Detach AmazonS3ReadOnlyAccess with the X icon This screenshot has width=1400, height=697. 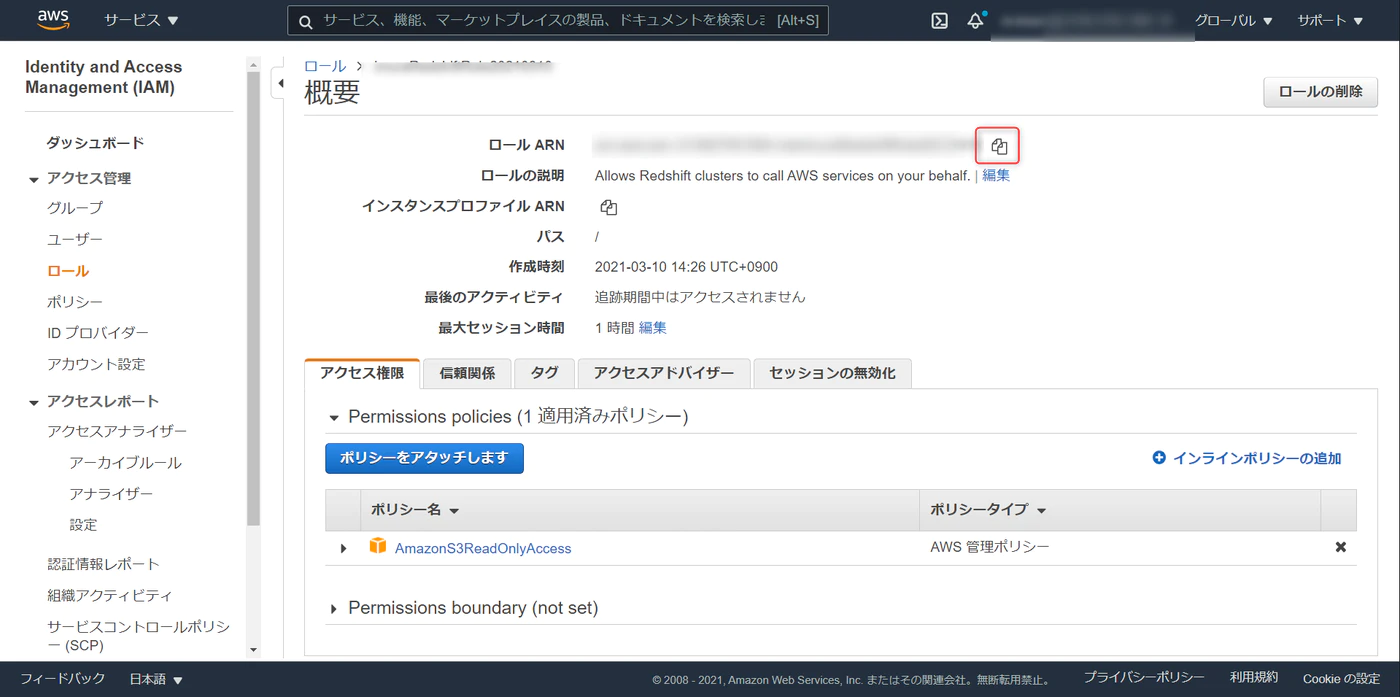click(1340, 547)
